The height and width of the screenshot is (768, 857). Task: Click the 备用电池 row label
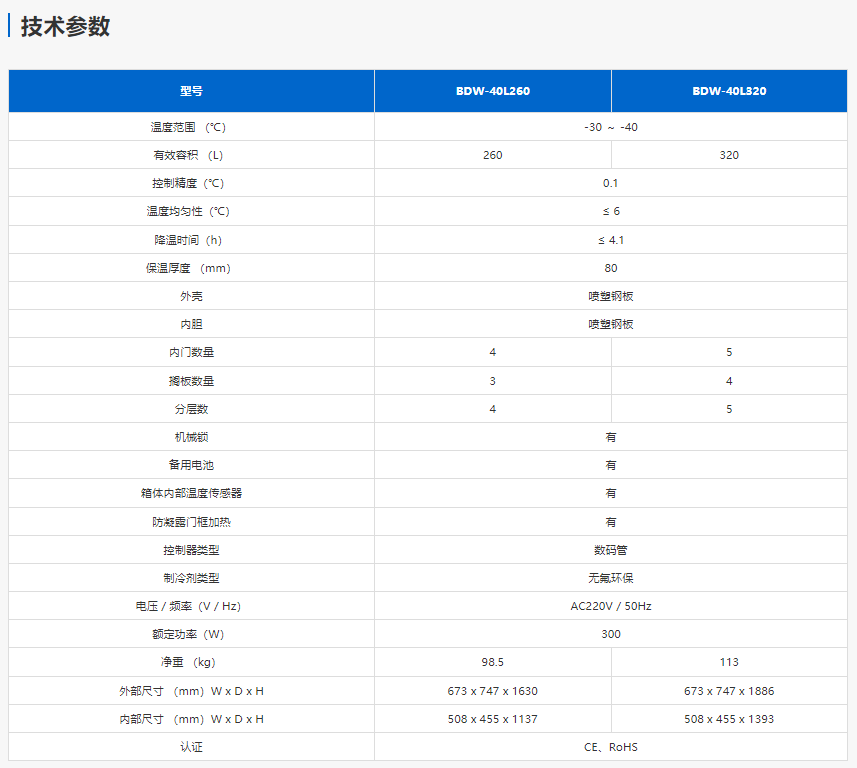pos(191,465)
